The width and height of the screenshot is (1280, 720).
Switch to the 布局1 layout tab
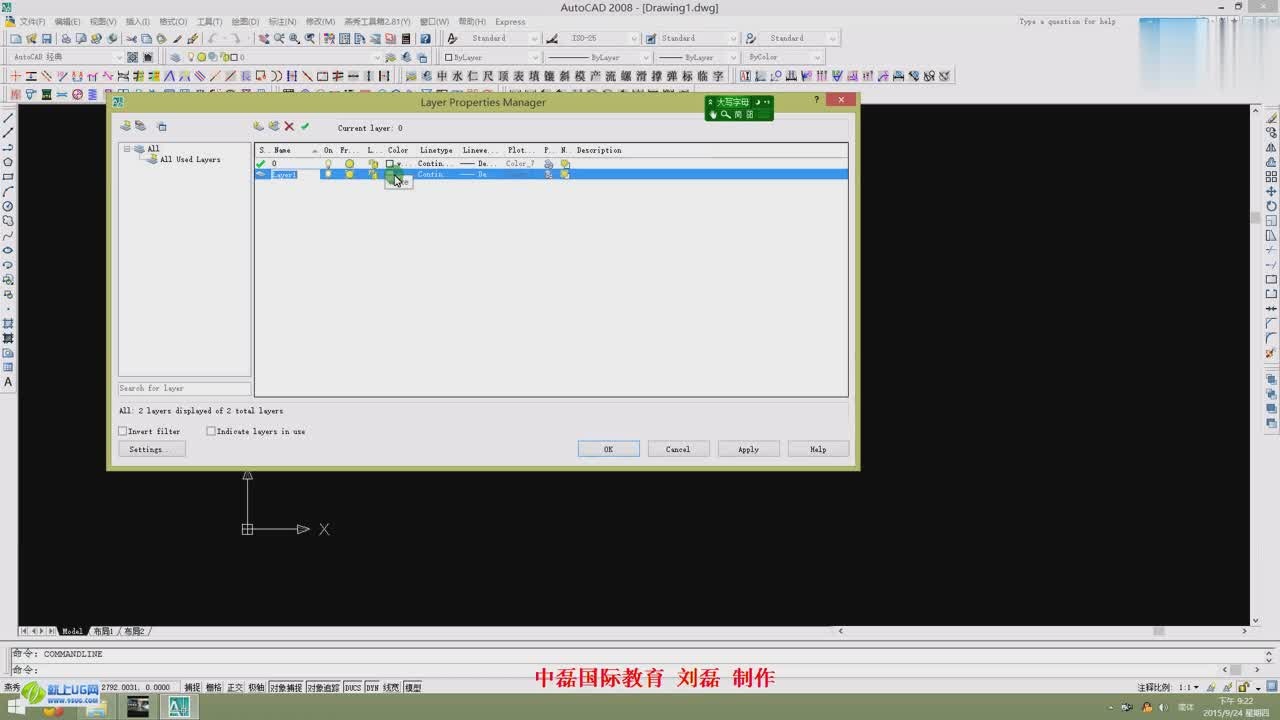[103, 631]
